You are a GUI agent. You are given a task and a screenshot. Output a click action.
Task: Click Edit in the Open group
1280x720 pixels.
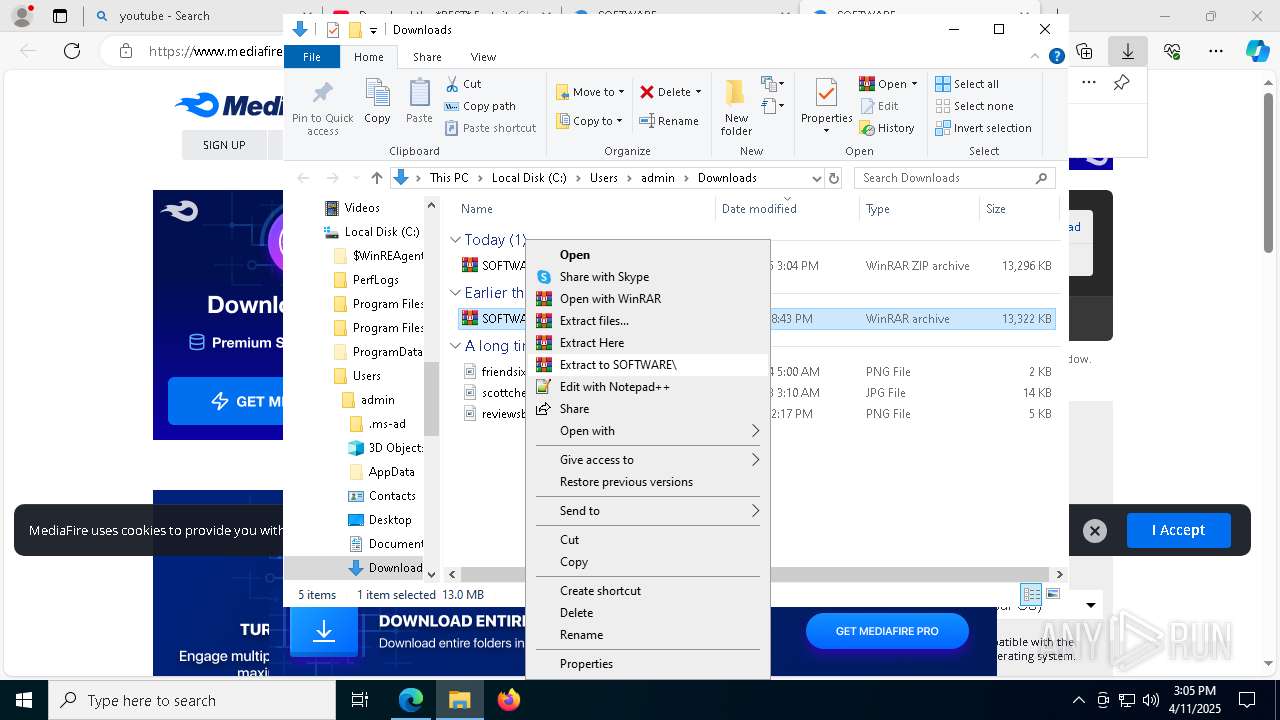(879, 106)
